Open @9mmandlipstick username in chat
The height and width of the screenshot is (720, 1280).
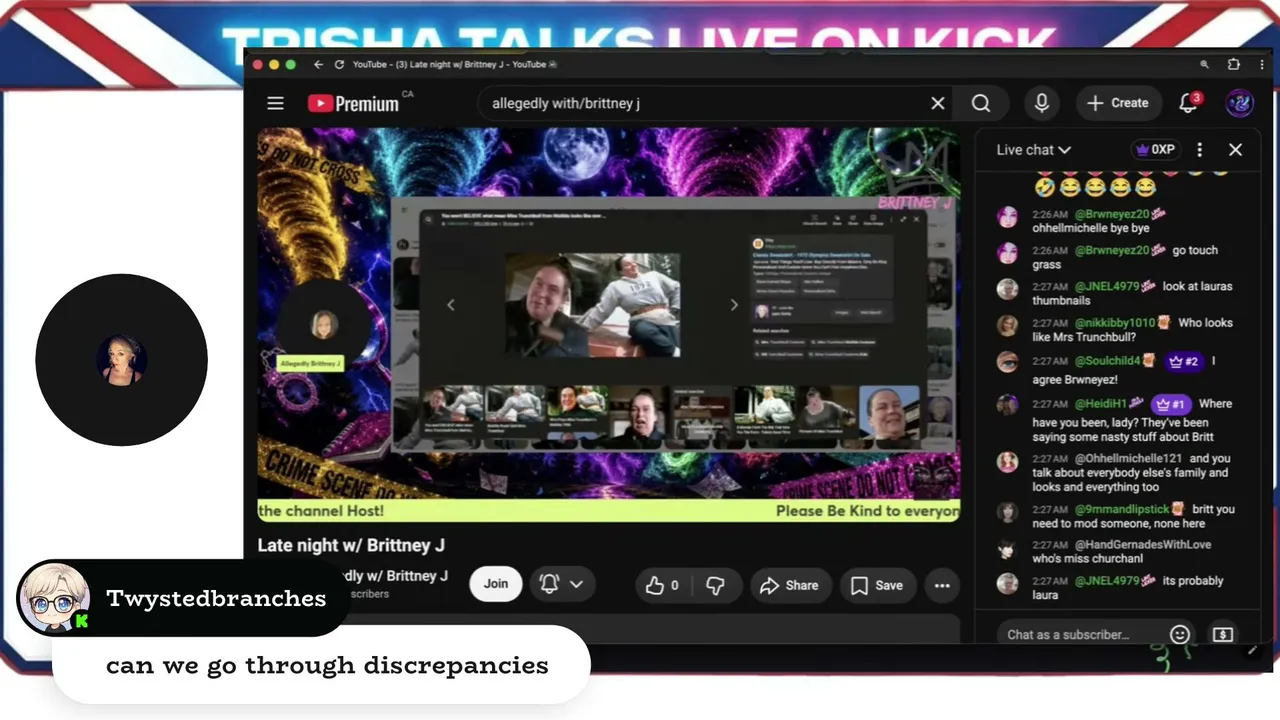click(x=1121, y=509)
